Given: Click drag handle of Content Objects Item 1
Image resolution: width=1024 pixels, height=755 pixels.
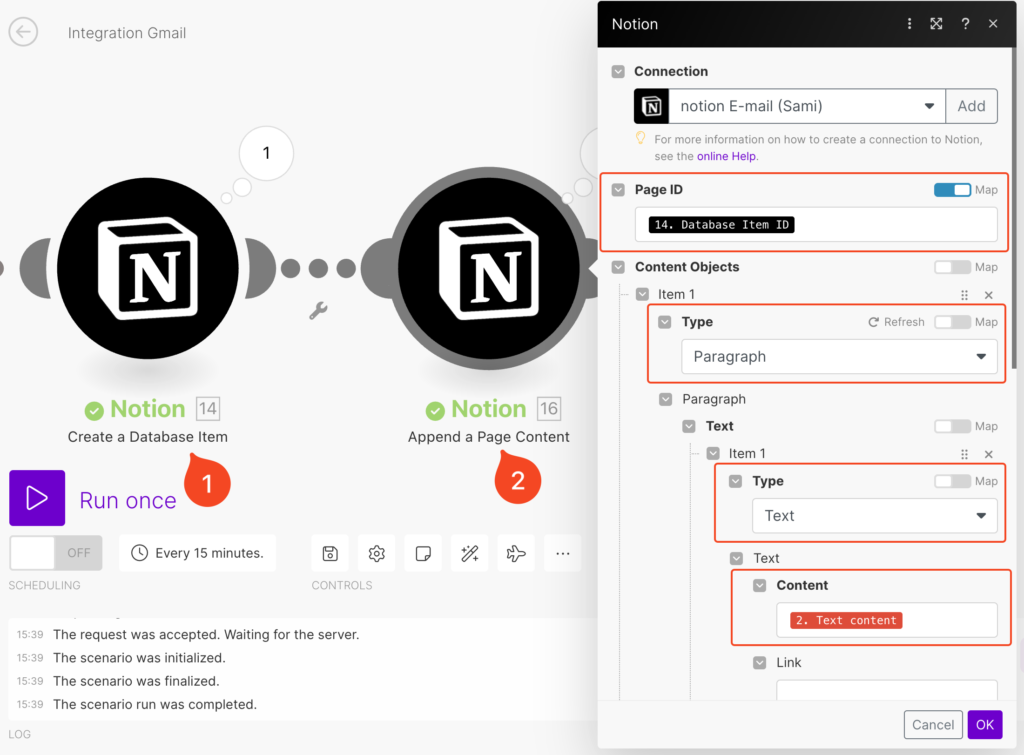Looking at the screenshot, I should tap(965, 295).
